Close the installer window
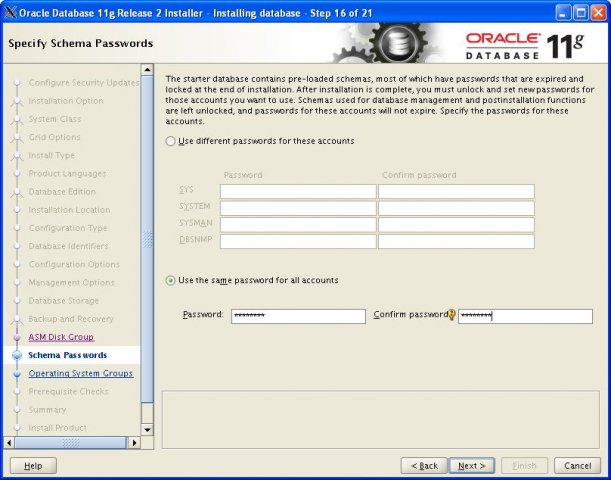The width and height of the screenshot is (611, 480). [x=598, y=12]
